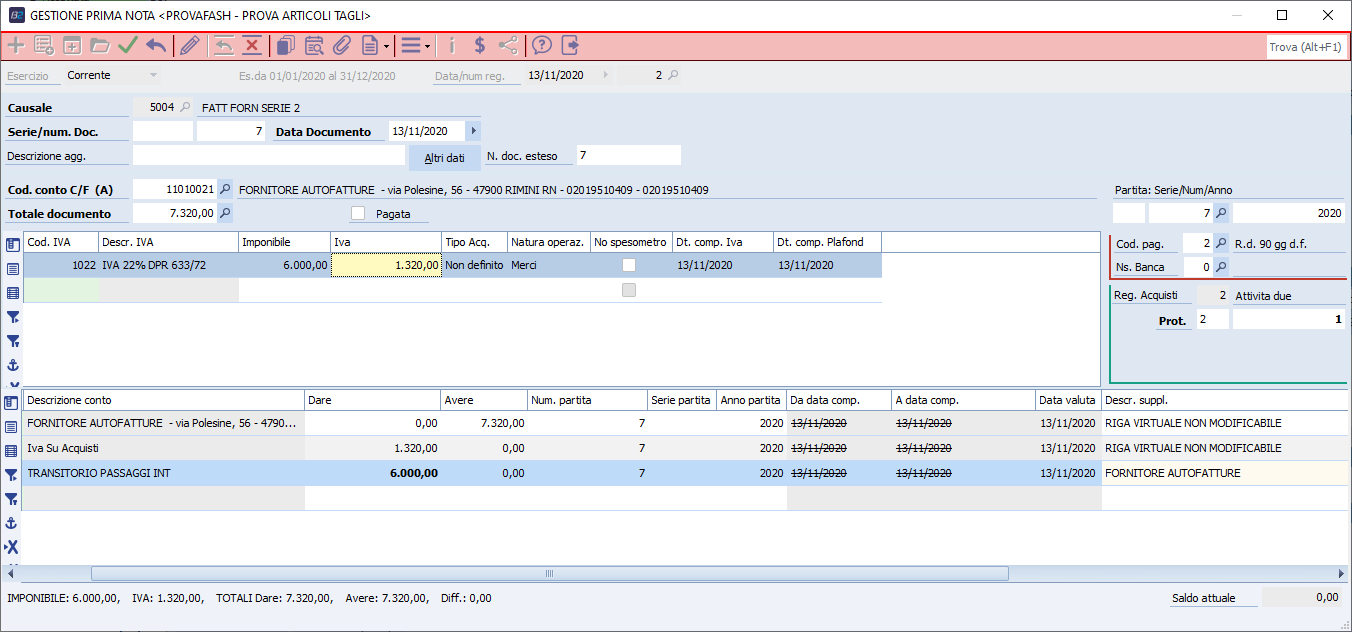Click the lookup magnifier next to Cod. pag.

pos(1221,243)
